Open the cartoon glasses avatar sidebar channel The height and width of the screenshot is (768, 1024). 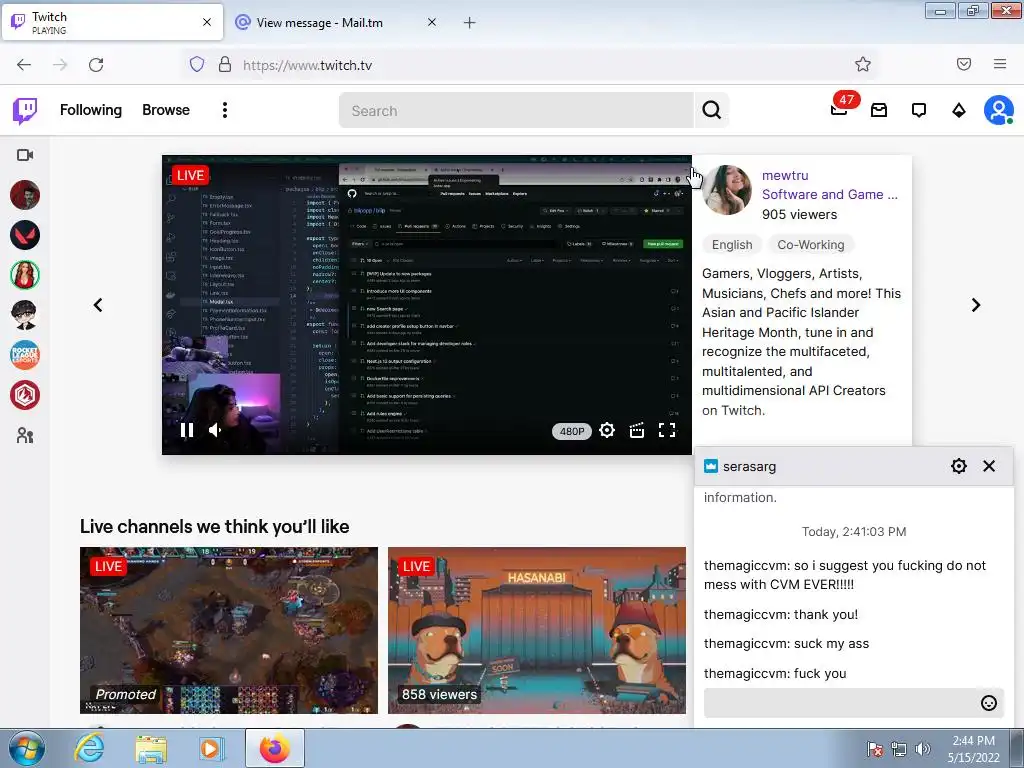click(25, 315)
